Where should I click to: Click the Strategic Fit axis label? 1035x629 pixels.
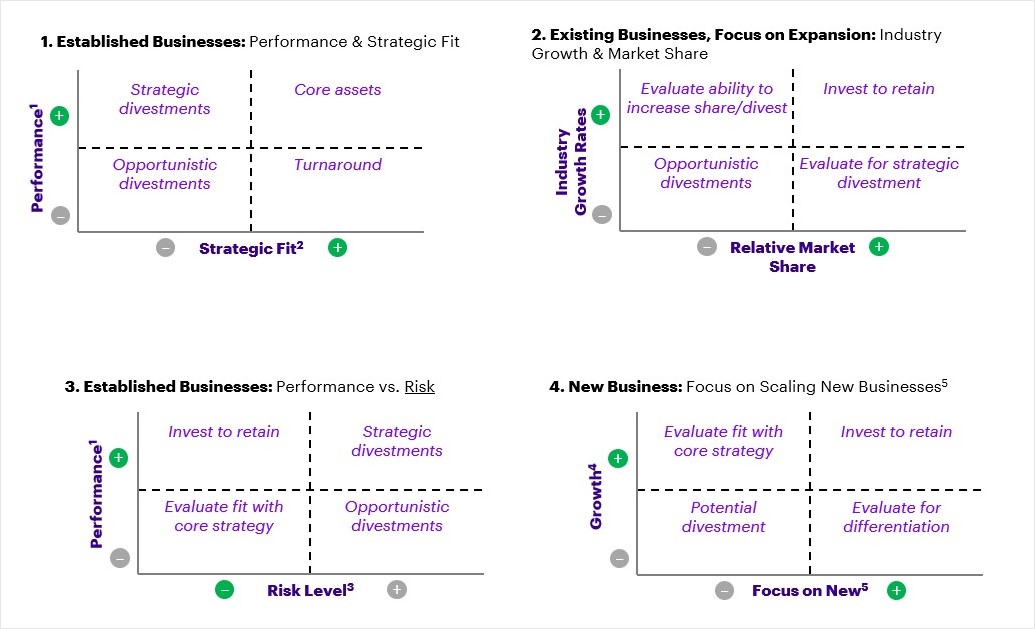[251, 247]
